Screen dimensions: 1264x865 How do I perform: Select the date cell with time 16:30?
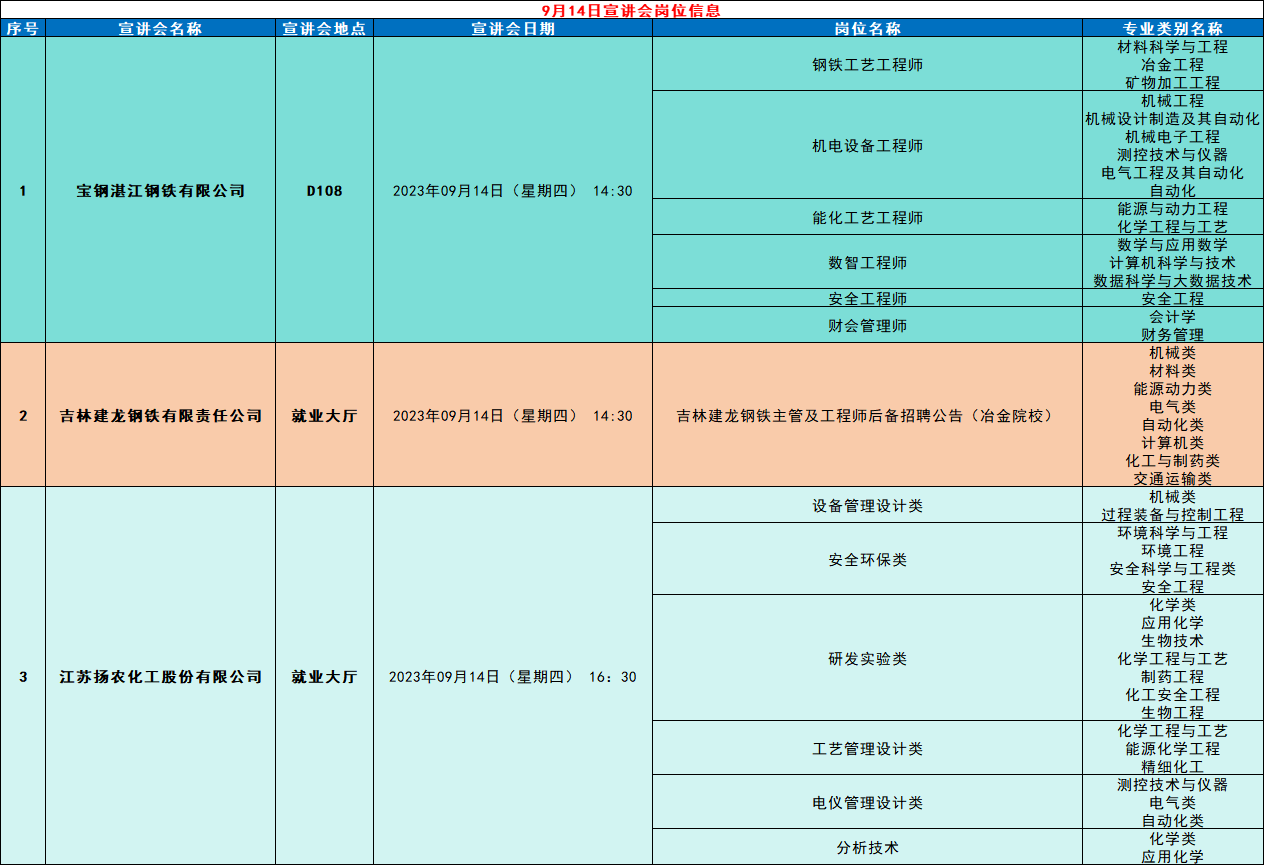tap(512, 677)
